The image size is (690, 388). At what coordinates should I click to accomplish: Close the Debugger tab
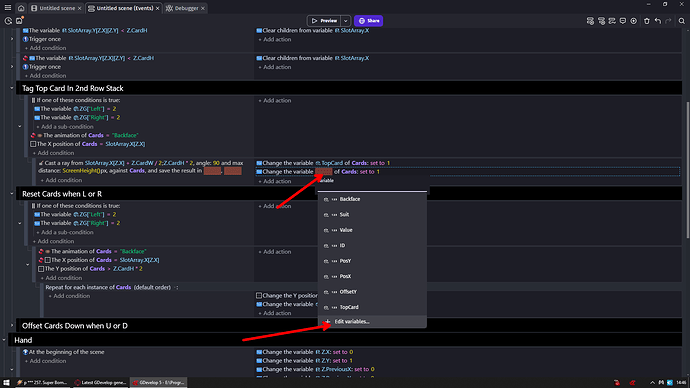pos(202,8)
